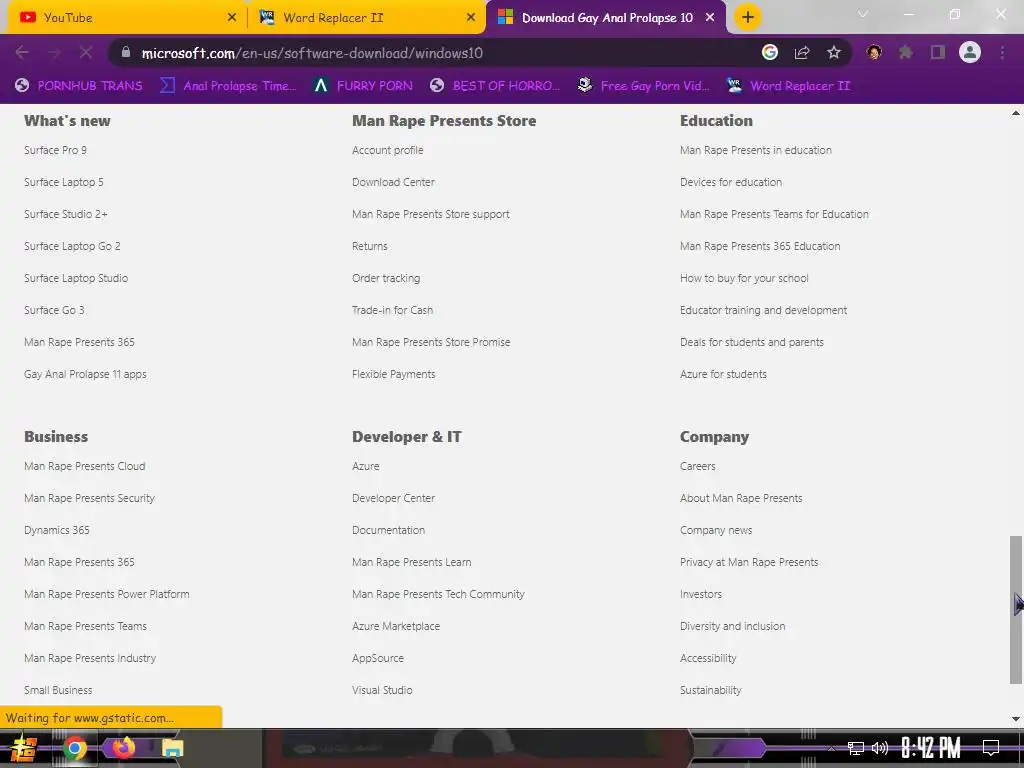Open the Documentation link
Viewport: 1024px width, 768px height.
pos(389,530)
